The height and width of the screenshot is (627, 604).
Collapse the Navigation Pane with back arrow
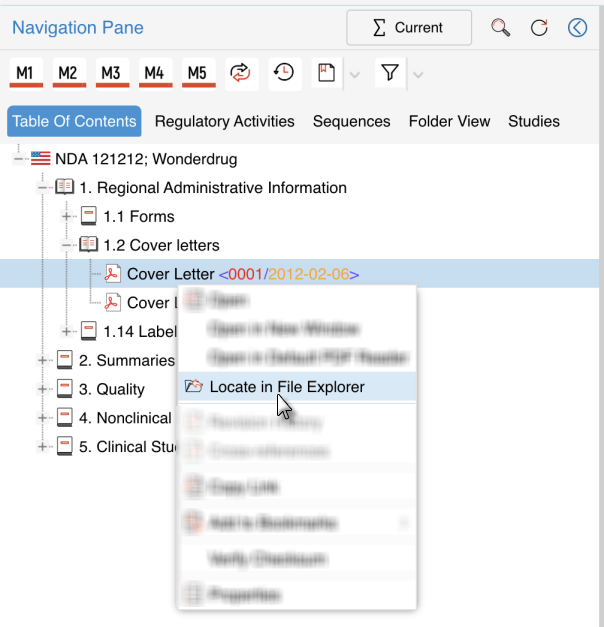coord(577,28)
